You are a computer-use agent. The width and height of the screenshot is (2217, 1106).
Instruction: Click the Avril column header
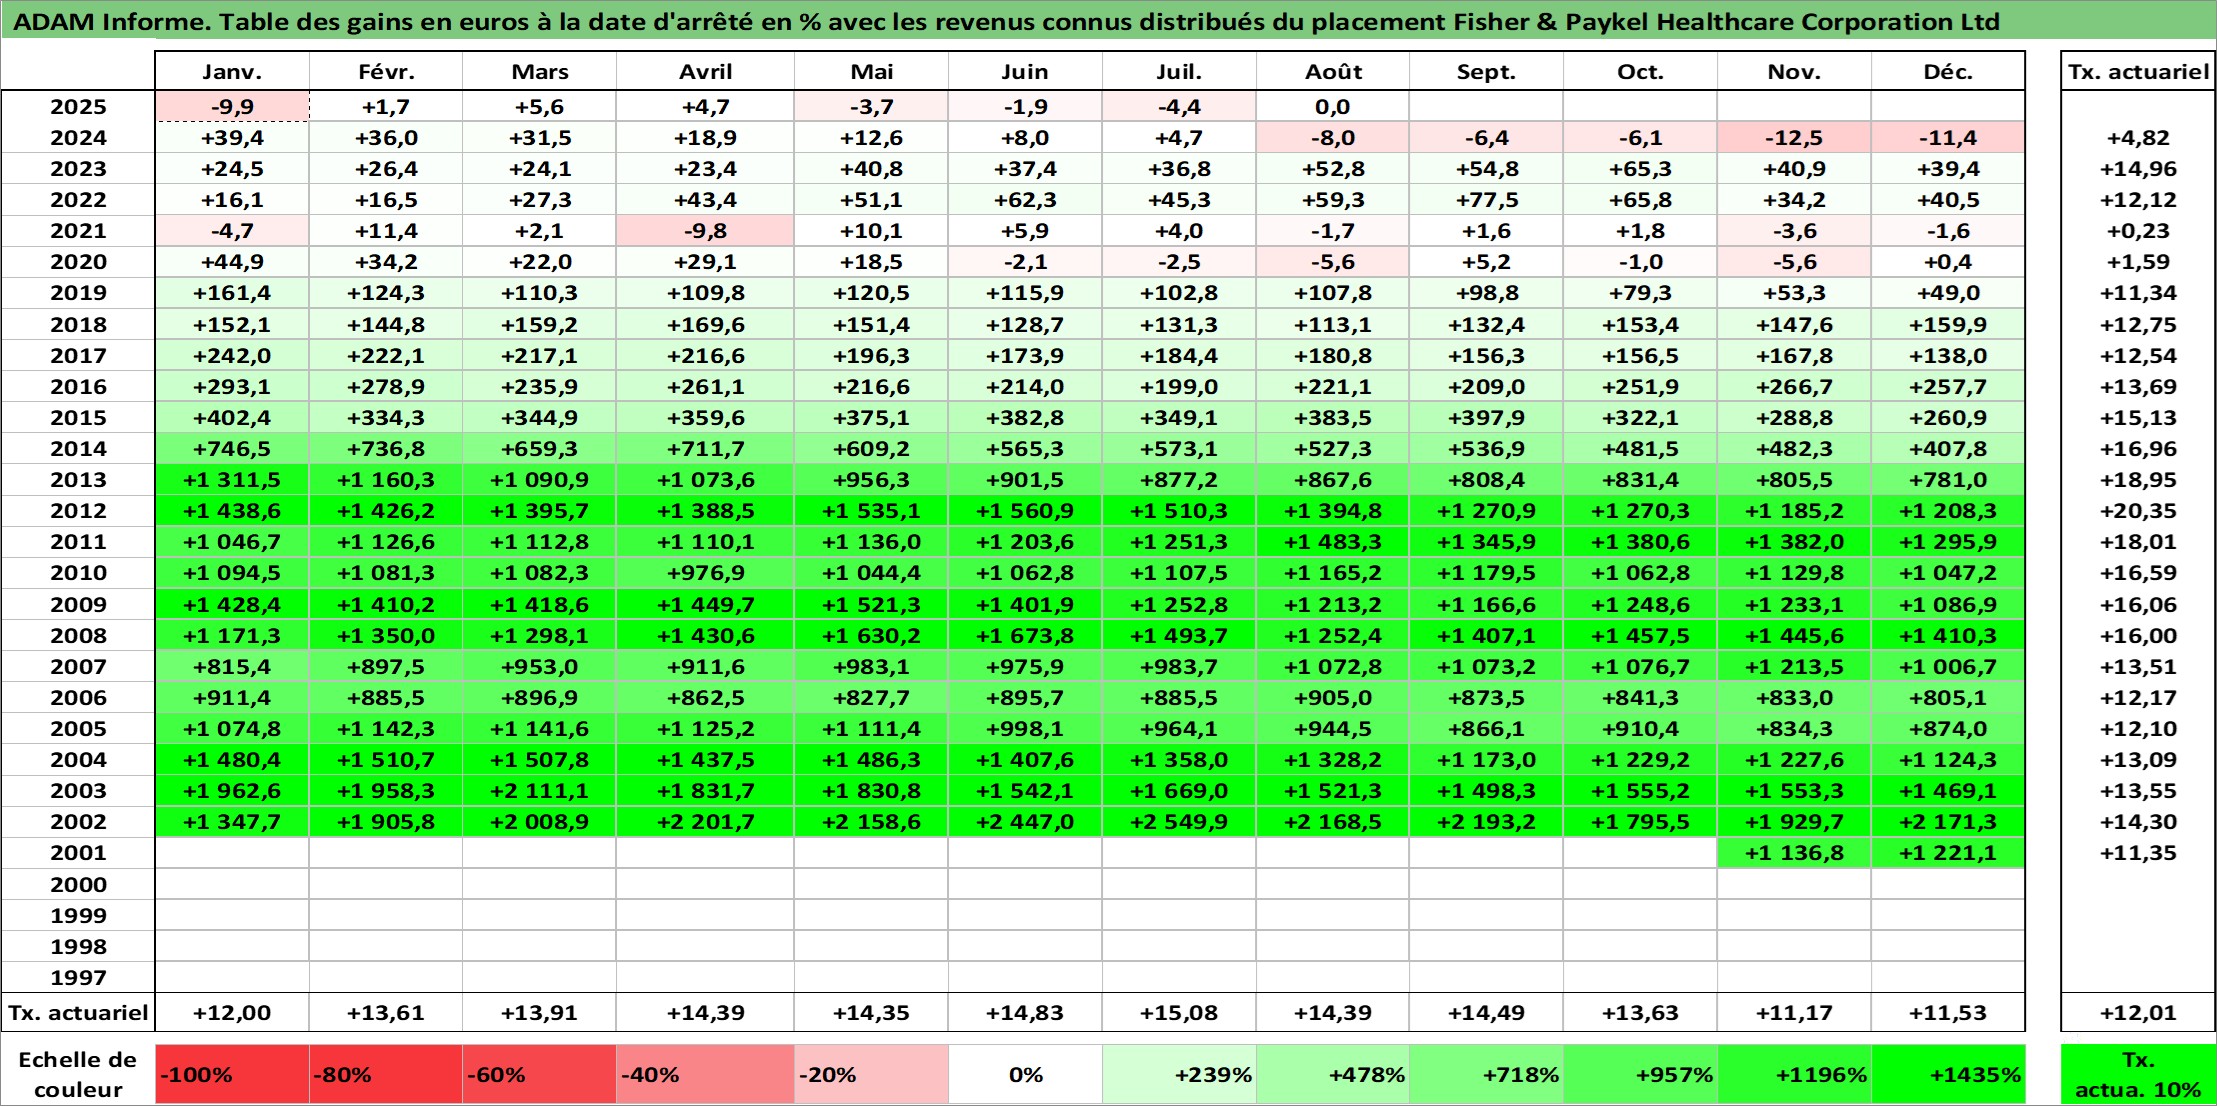pyautogui.click(x=706, y=71)
